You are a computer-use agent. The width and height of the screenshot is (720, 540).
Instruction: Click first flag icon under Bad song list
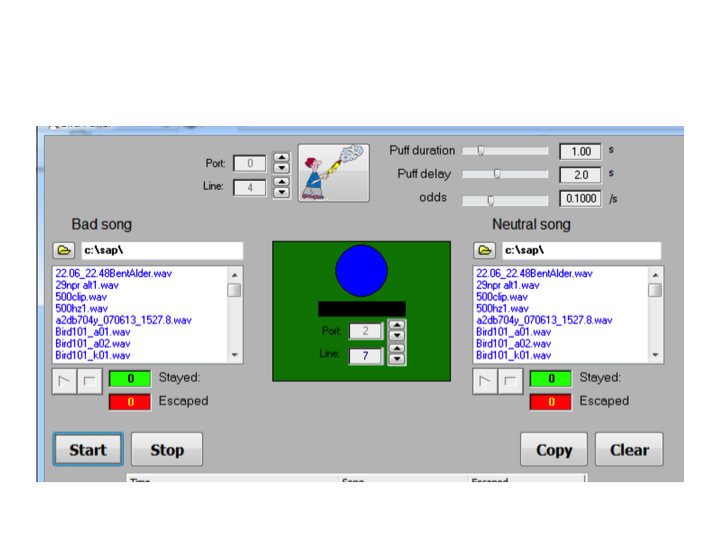point(63,380)
